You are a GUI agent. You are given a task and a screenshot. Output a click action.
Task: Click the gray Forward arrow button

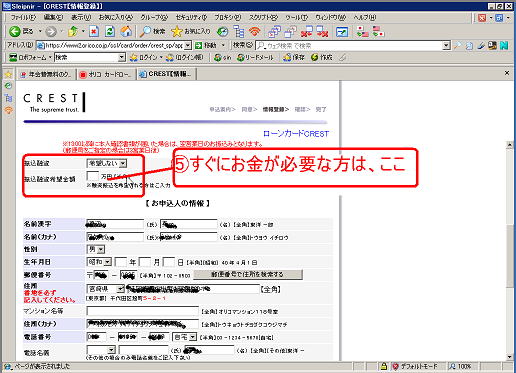51,32
